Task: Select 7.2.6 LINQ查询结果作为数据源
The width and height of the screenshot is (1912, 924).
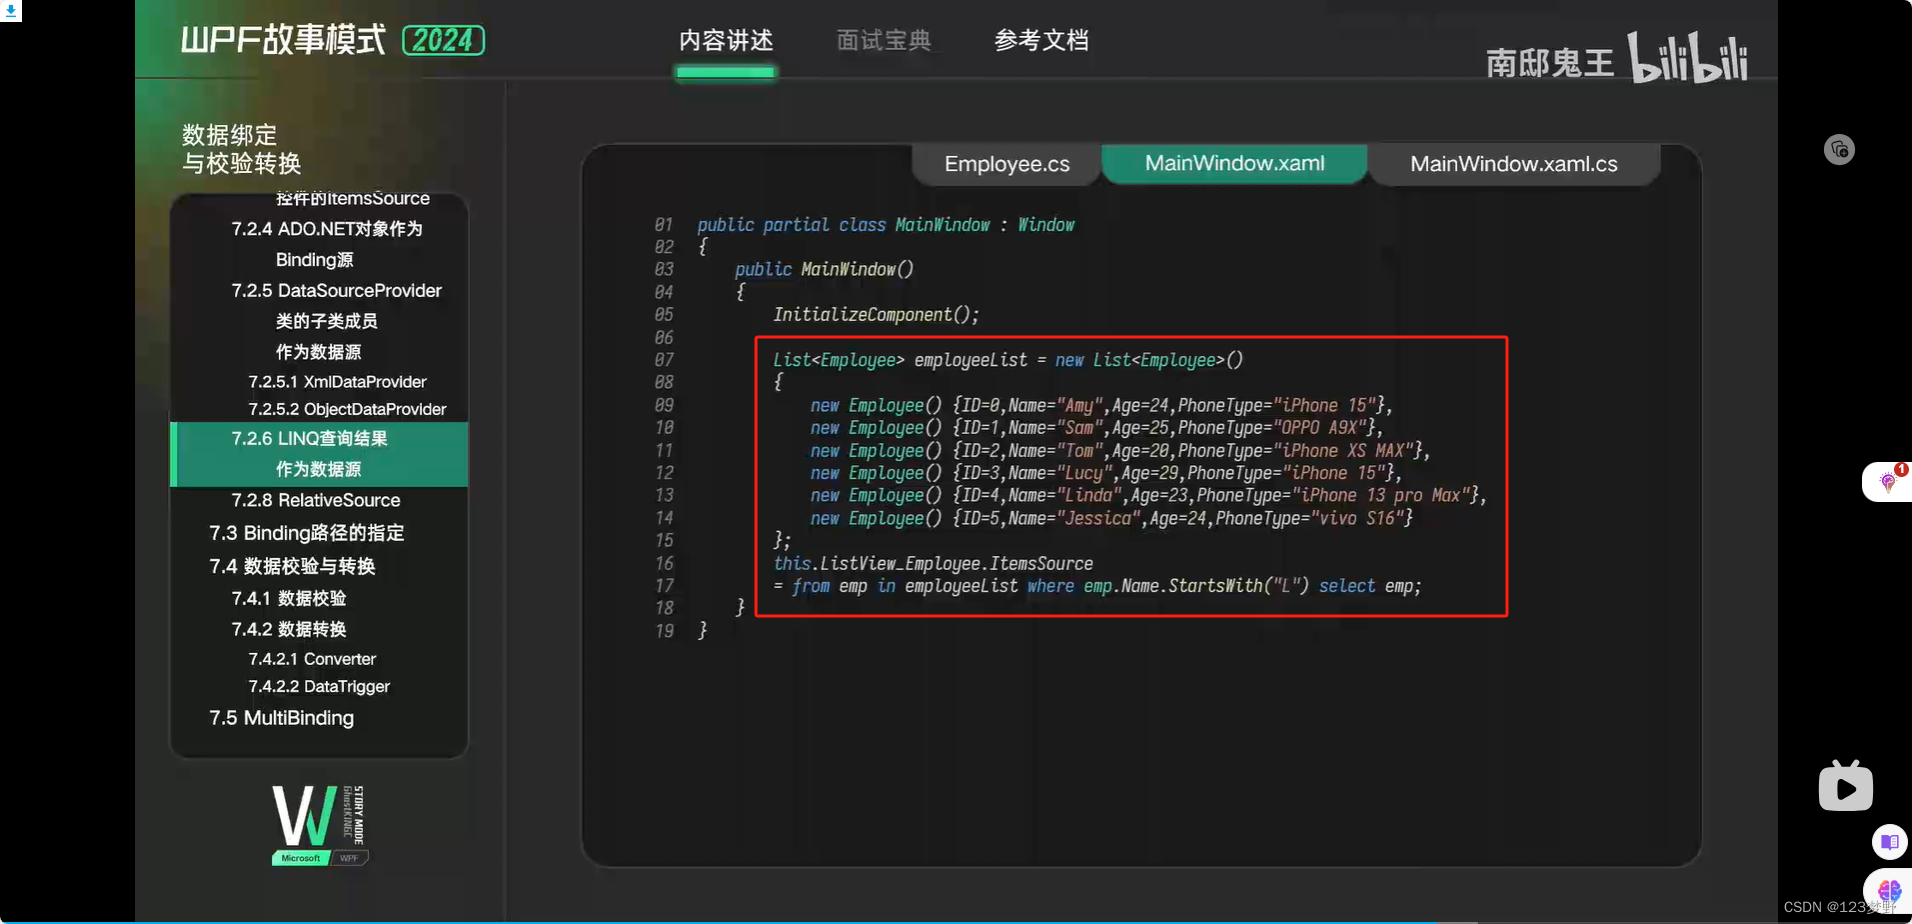Action: pos(319,454)
